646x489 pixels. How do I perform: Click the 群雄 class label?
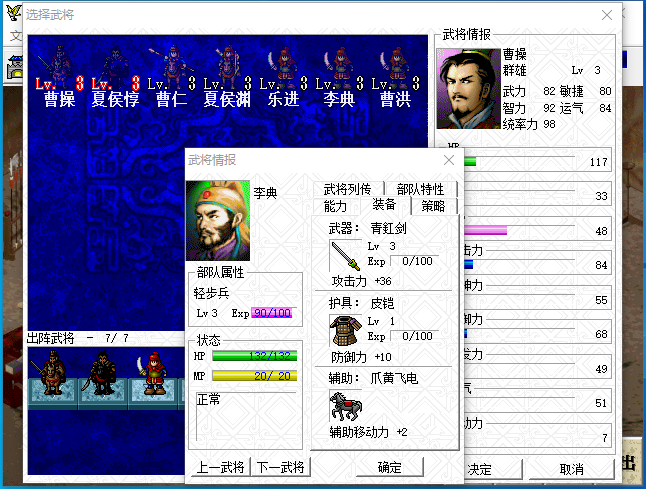click(515, 70)
